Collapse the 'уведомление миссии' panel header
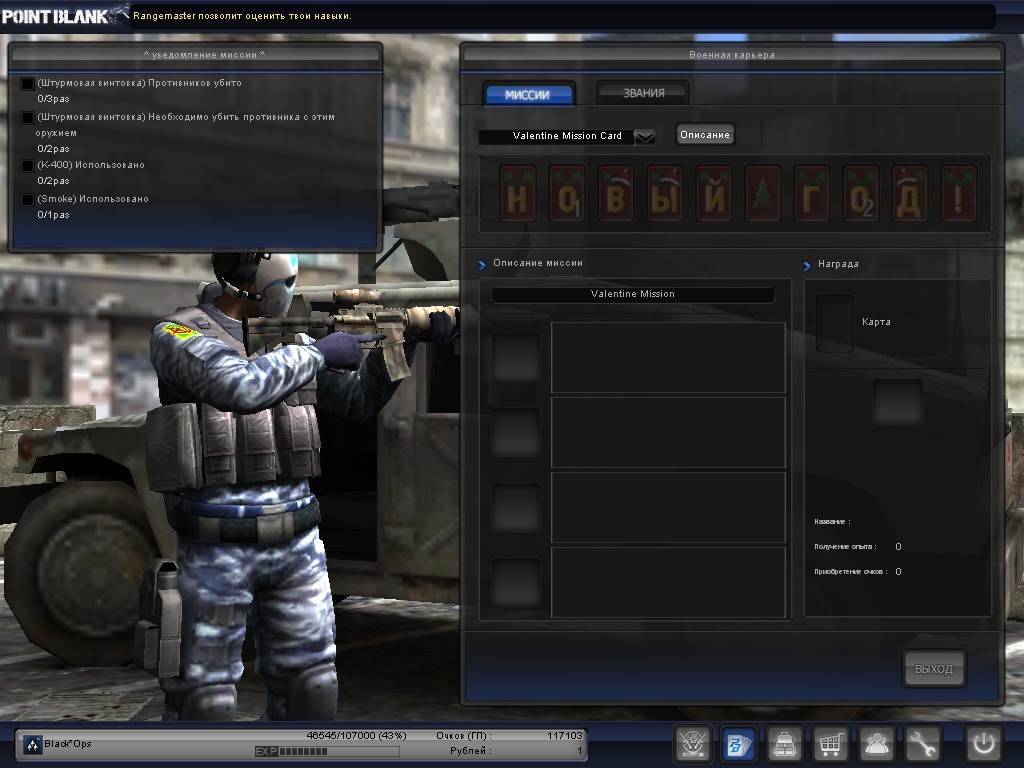1024x768 pixels. click(x=195, y=54)
